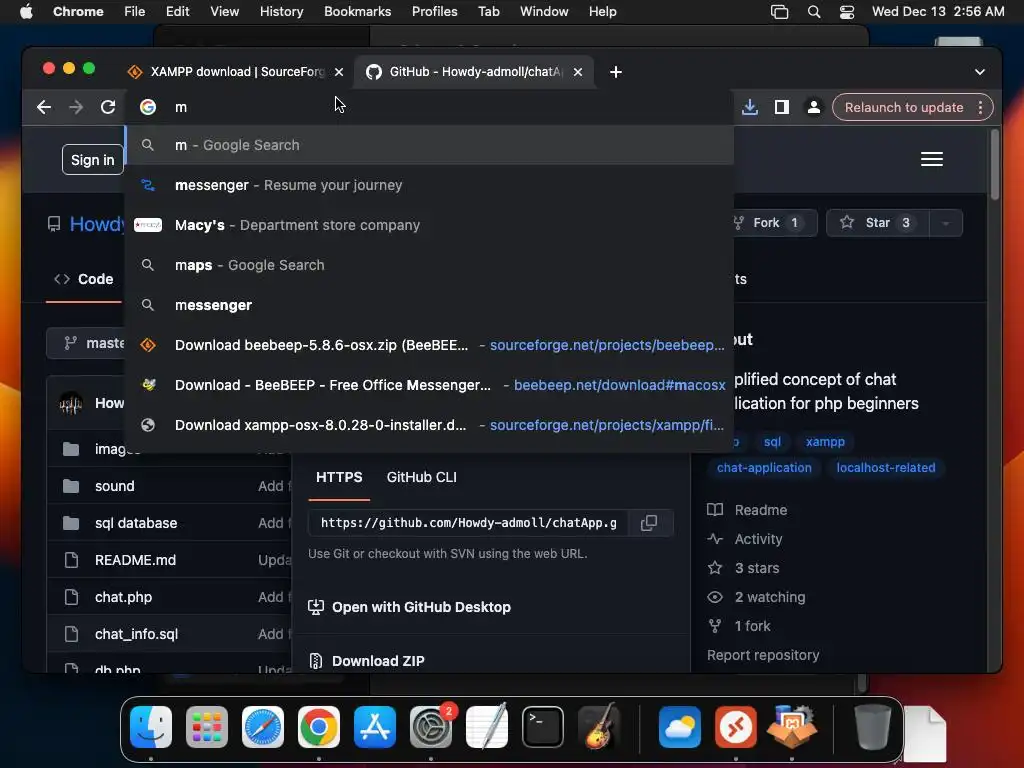Reload the page with the refresh icon

point(108,107)
